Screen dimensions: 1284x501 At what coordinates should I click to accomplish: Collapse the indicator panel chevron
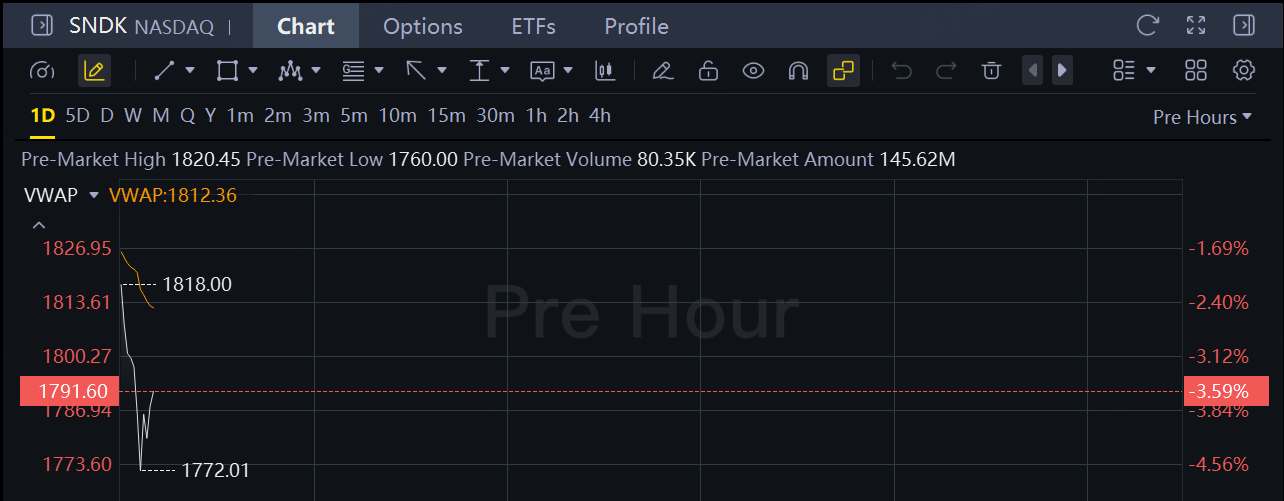pyautogui.click(x=39, y=225)
